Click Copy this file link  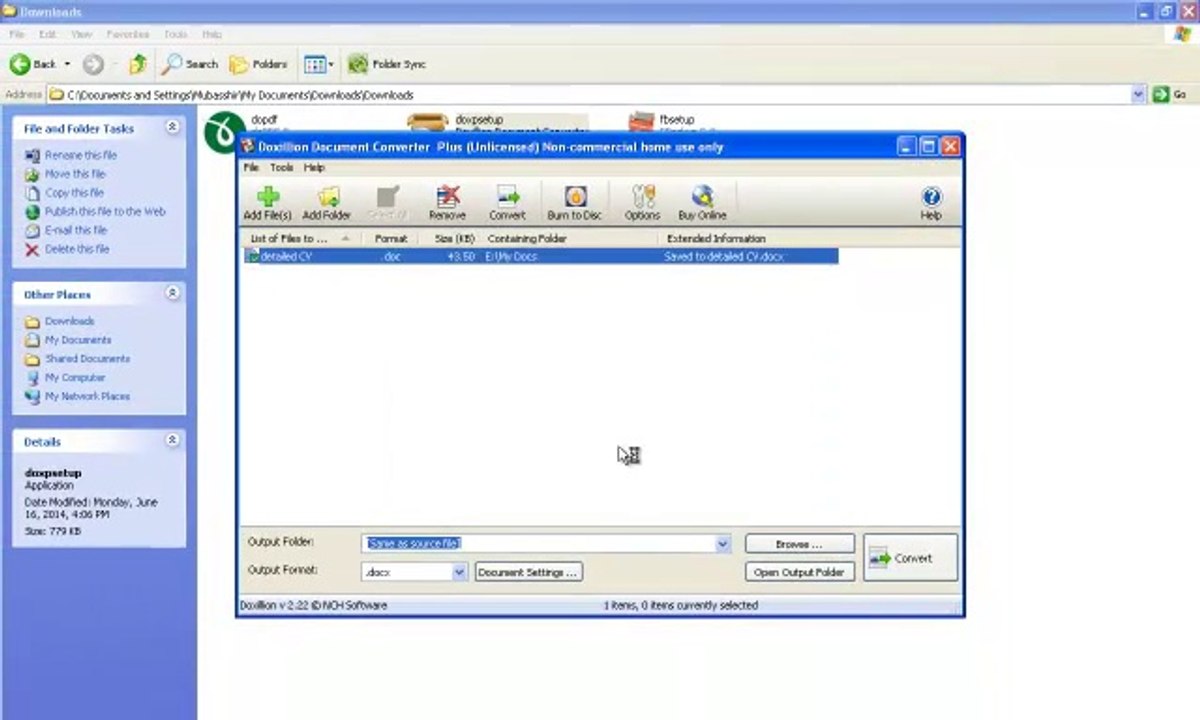(75, 193)
